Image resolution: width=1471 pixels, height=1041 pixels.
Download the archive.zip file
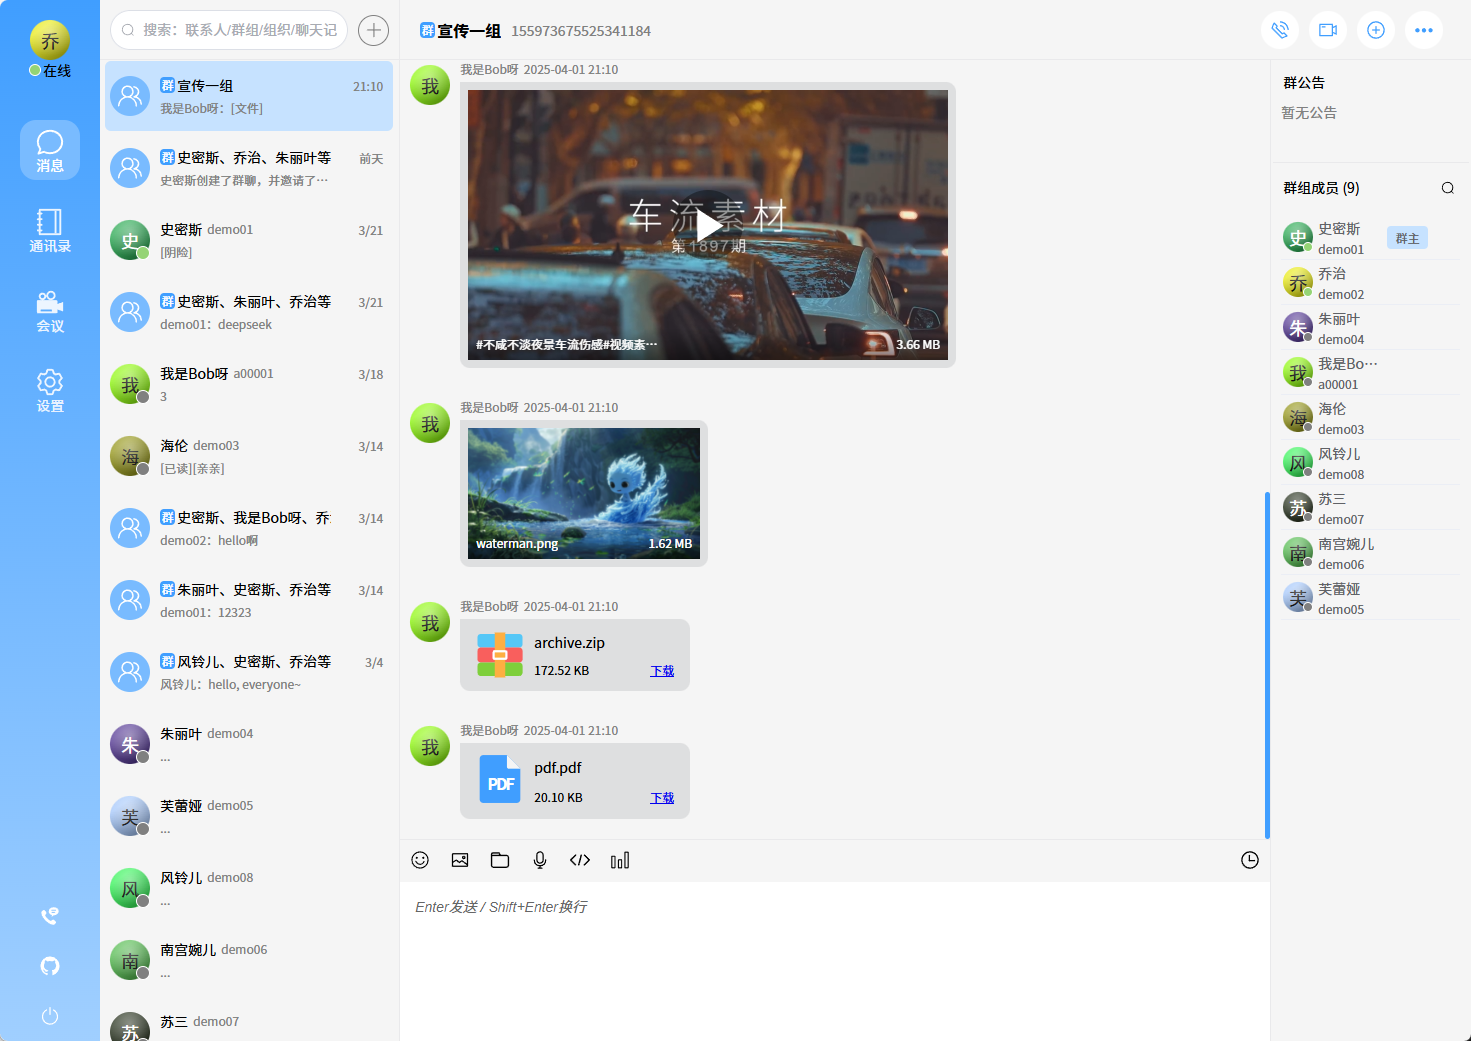click(662, 671)
